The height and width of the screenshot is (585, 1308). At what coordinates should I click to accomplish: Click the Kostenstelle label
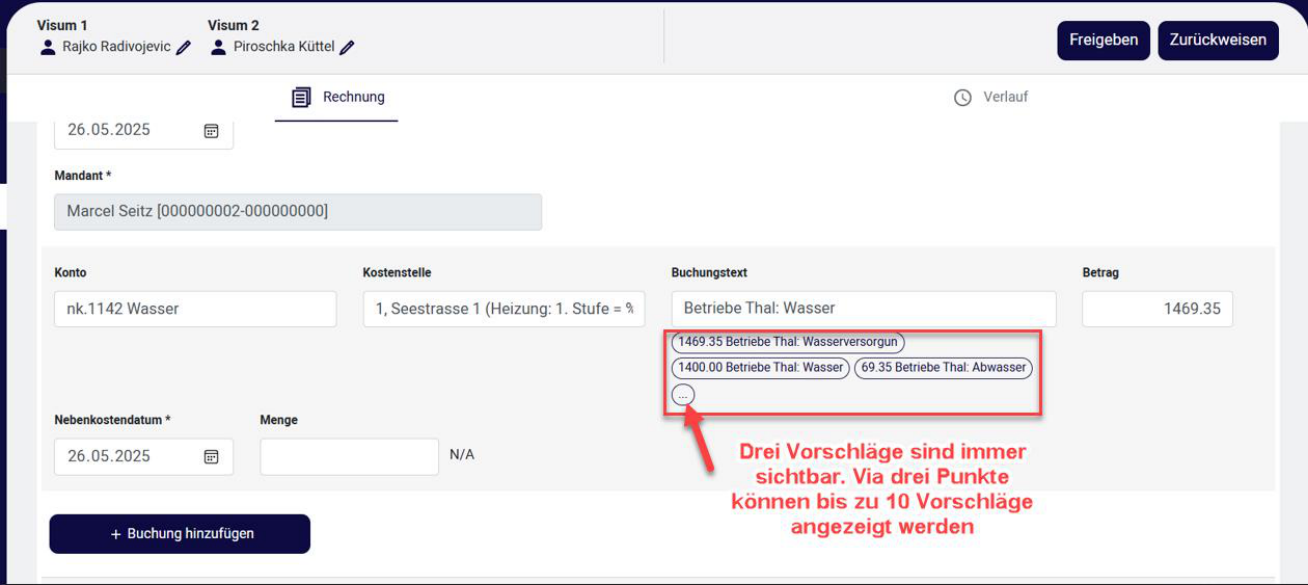(x=397, y=273)
